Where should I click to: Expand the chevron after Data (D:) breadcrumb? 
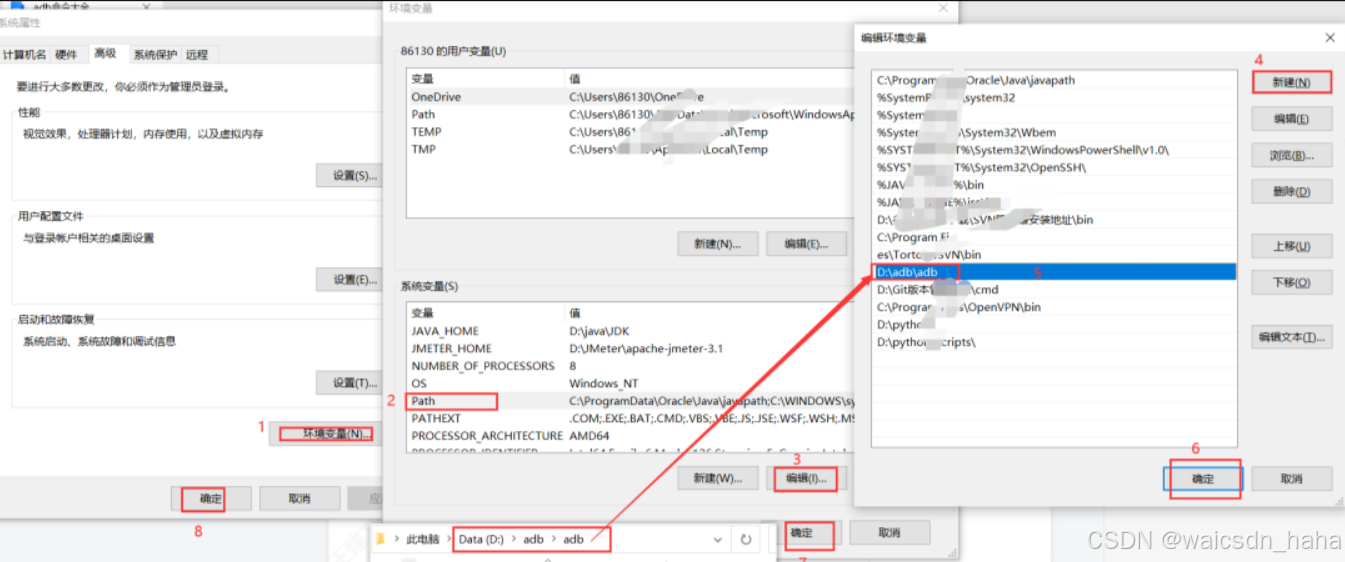[513, 539]
